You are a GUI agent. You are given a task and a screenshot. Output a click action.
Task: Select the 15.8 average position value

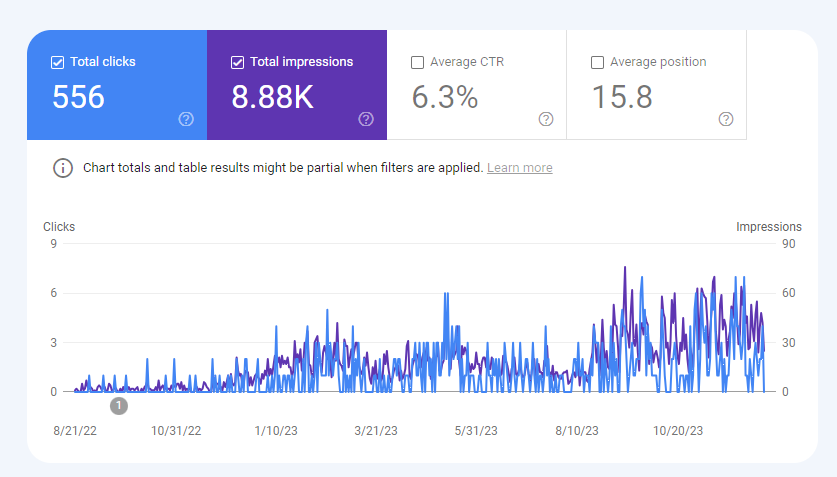pos(622,97)
